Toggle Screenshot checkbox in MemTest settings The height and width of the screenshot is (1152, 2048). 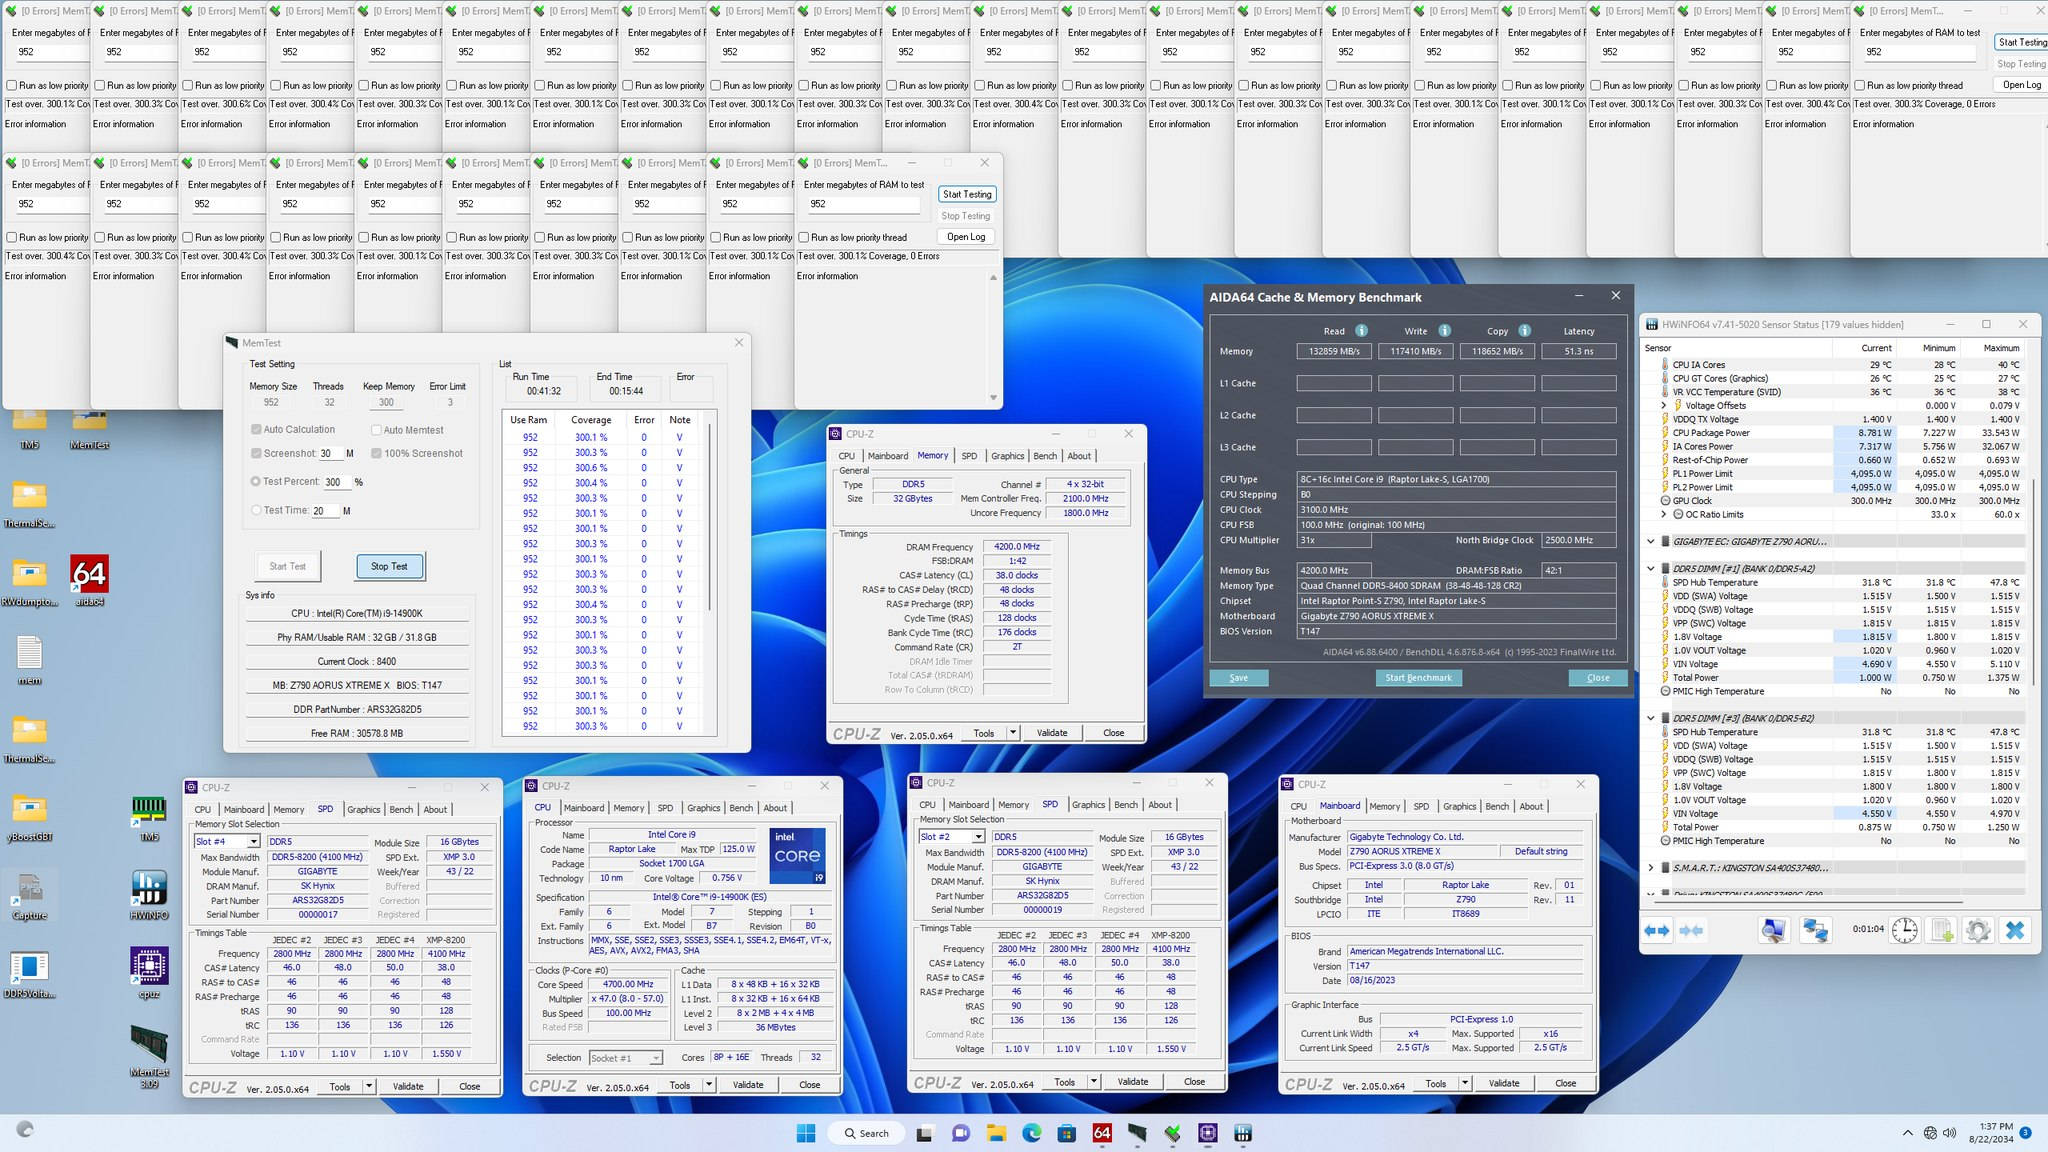tap(256, 453)
